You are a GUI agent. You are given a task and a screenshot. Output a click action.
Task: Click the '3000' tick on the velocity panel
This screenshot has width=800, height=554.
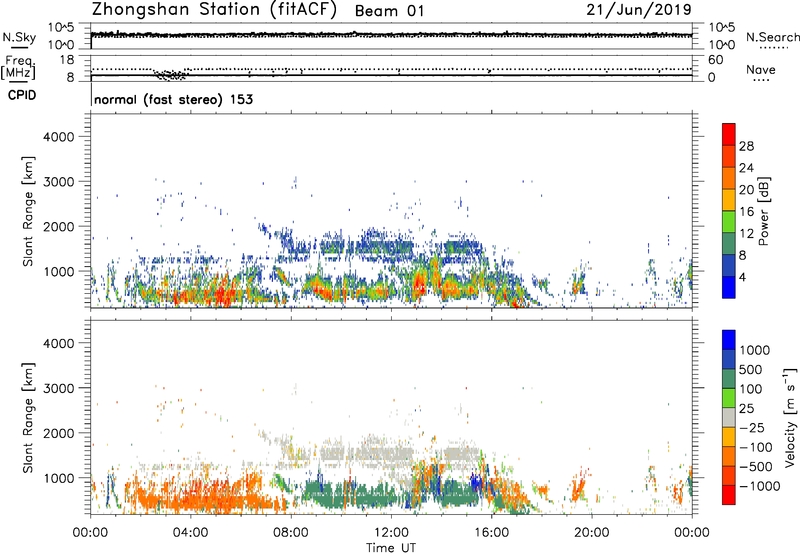click(x=58, y=388)
